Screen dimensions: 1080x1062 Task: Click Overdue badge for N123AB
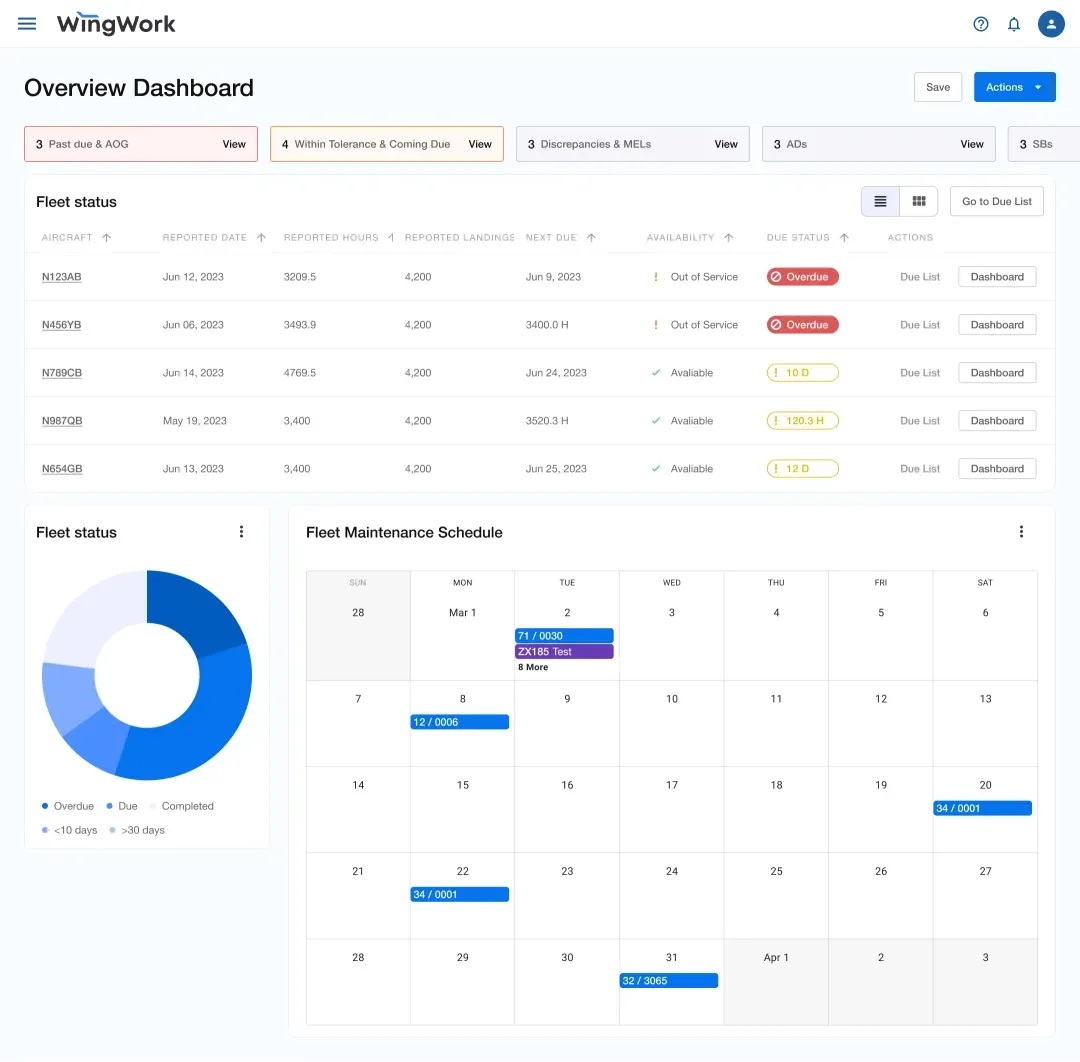pyautogui.click(x=802, y=277)
